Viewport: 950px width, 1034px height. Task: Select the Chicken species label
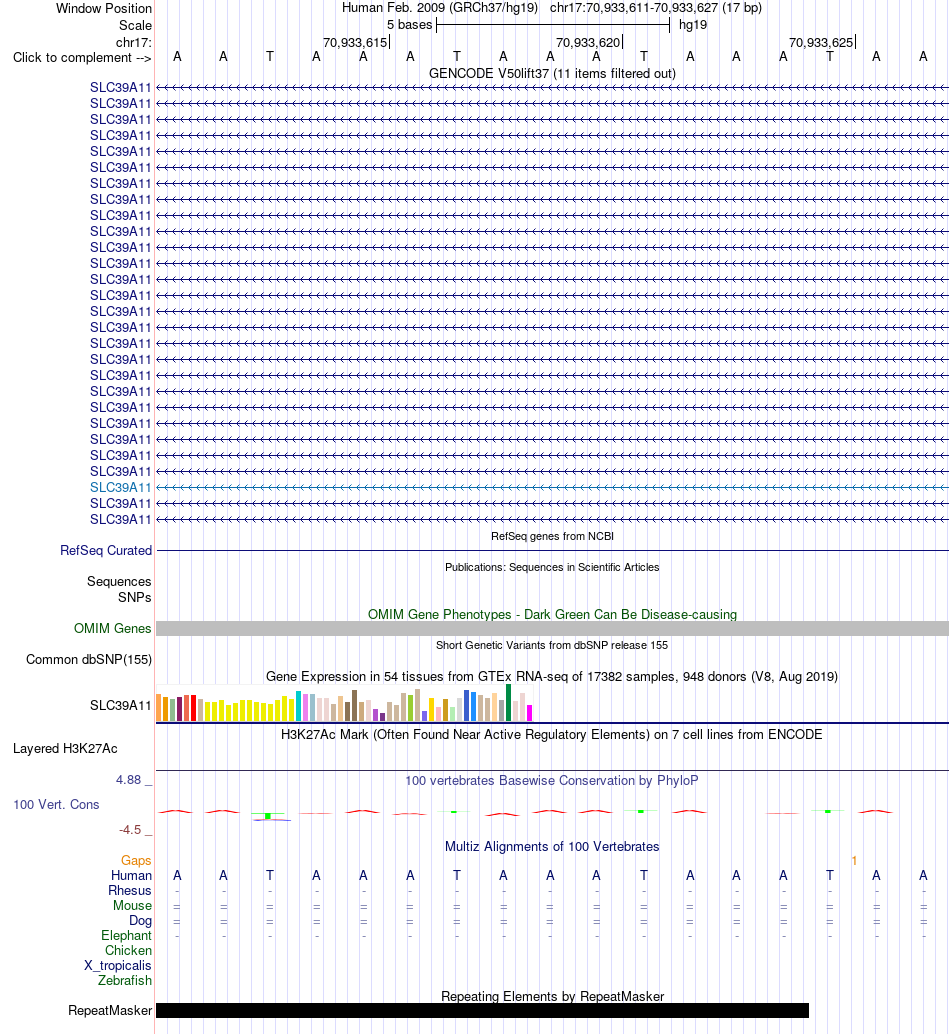tap(129, 951)
